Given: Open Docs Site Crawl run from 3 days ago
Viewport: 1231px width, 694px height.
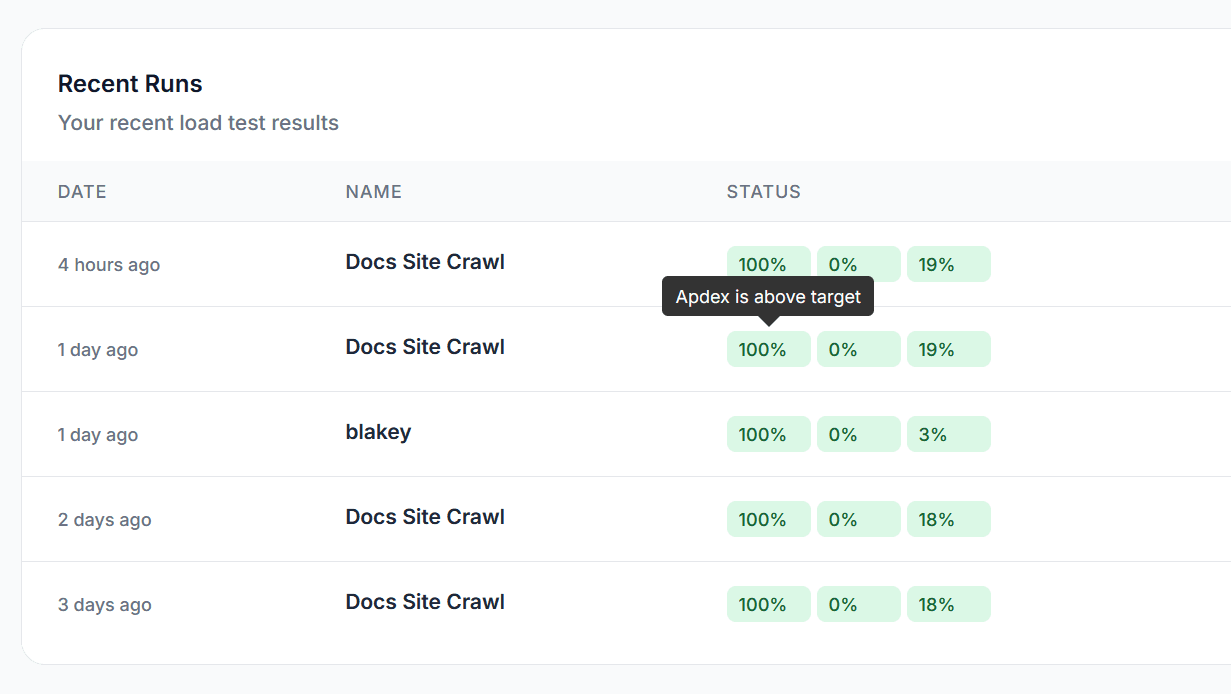Looking at the screenshot, I should pos(425,602).
